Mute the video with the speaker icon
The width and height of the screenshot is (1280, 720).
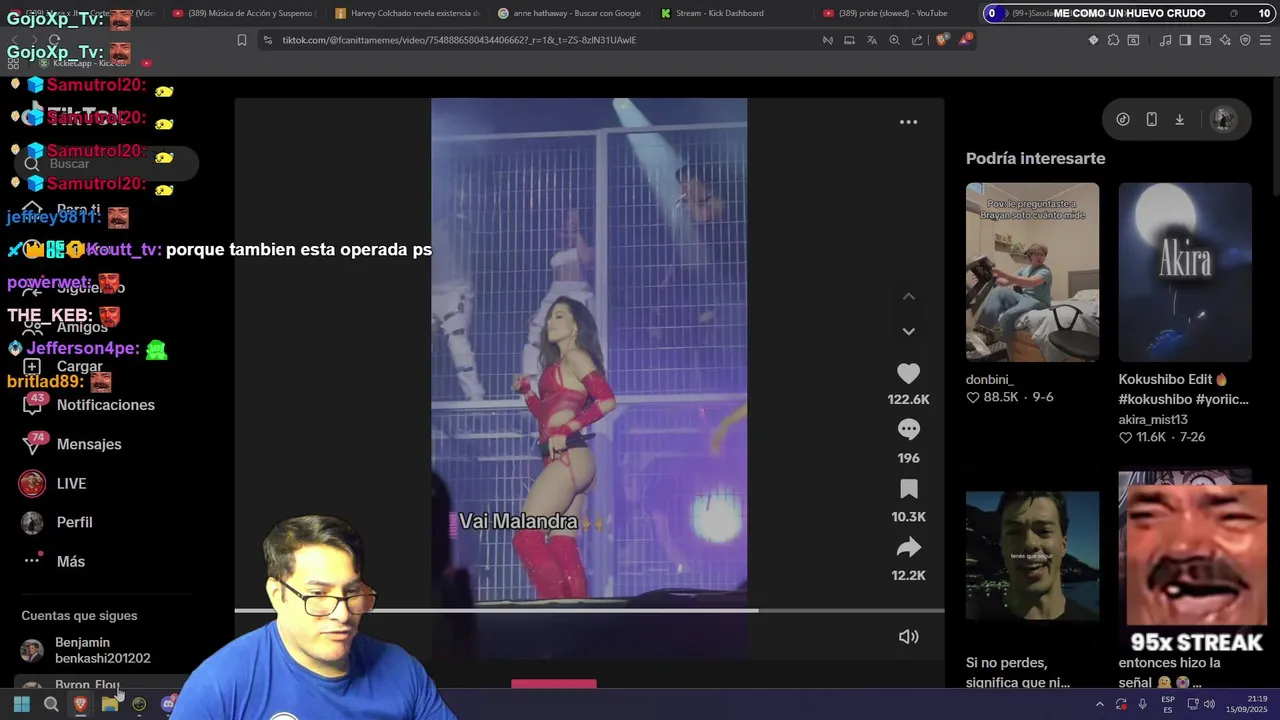[908, 636]
